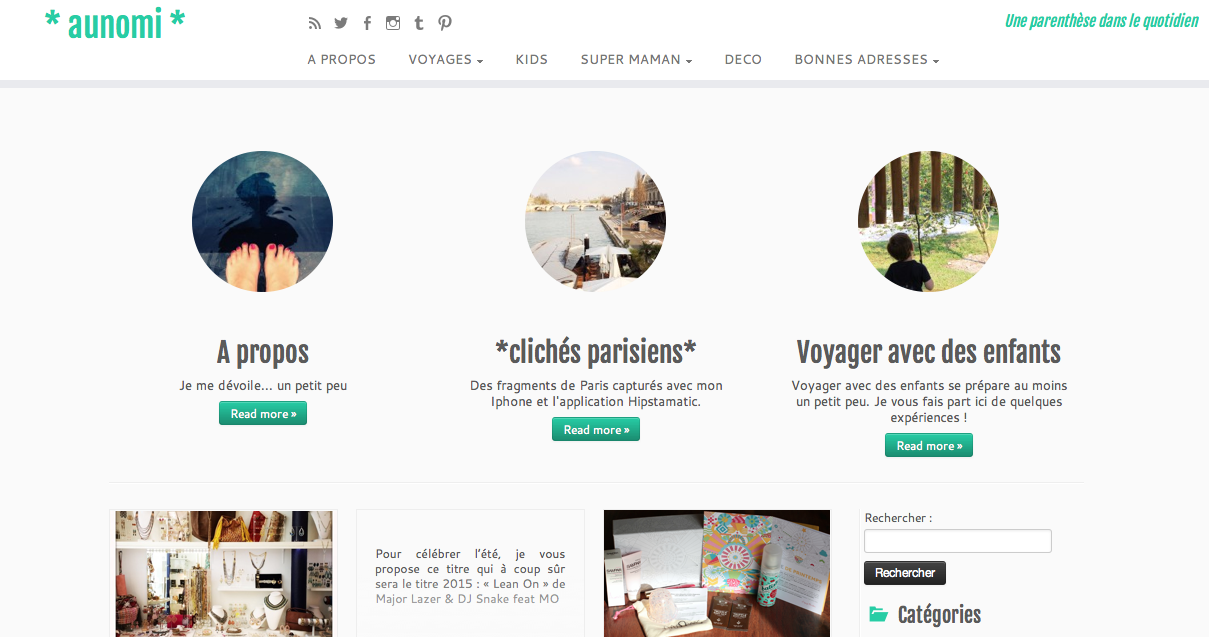Click the Catégories folder icon
1209x637 pixels.
tap(878, 614)
